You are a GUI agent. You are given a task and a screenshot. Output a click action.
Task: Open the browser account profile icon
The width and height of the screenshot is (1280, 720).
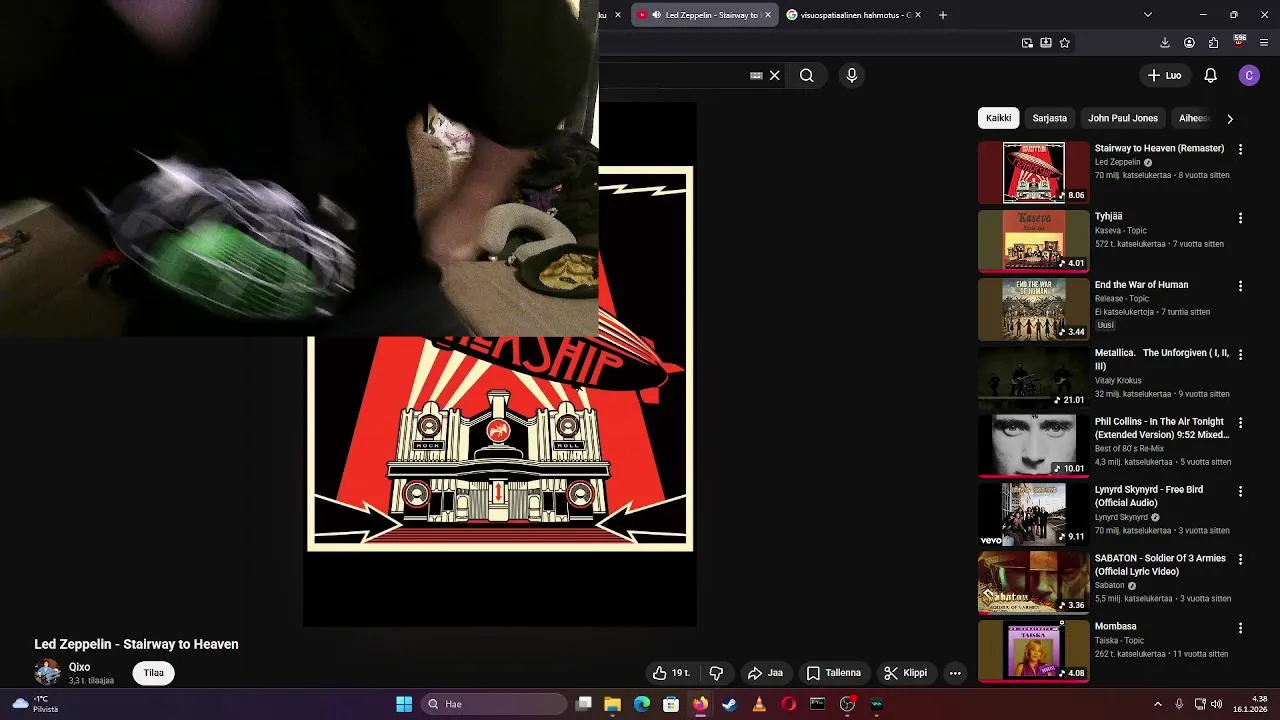[x=1189, y=43]
